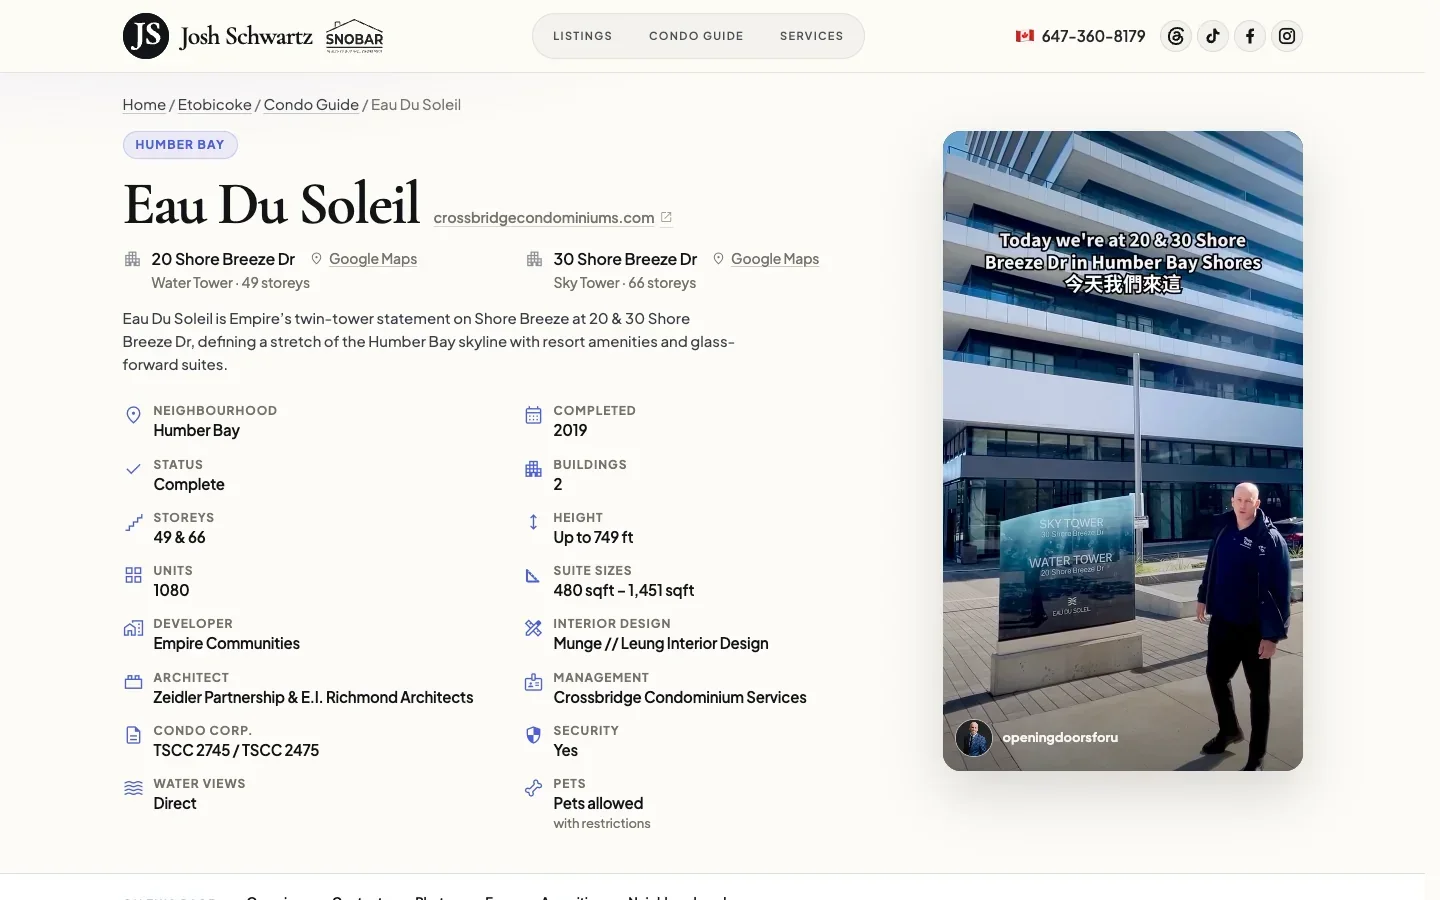
Task: Click the Humber Bay tag
Action: tap(180, 145)
